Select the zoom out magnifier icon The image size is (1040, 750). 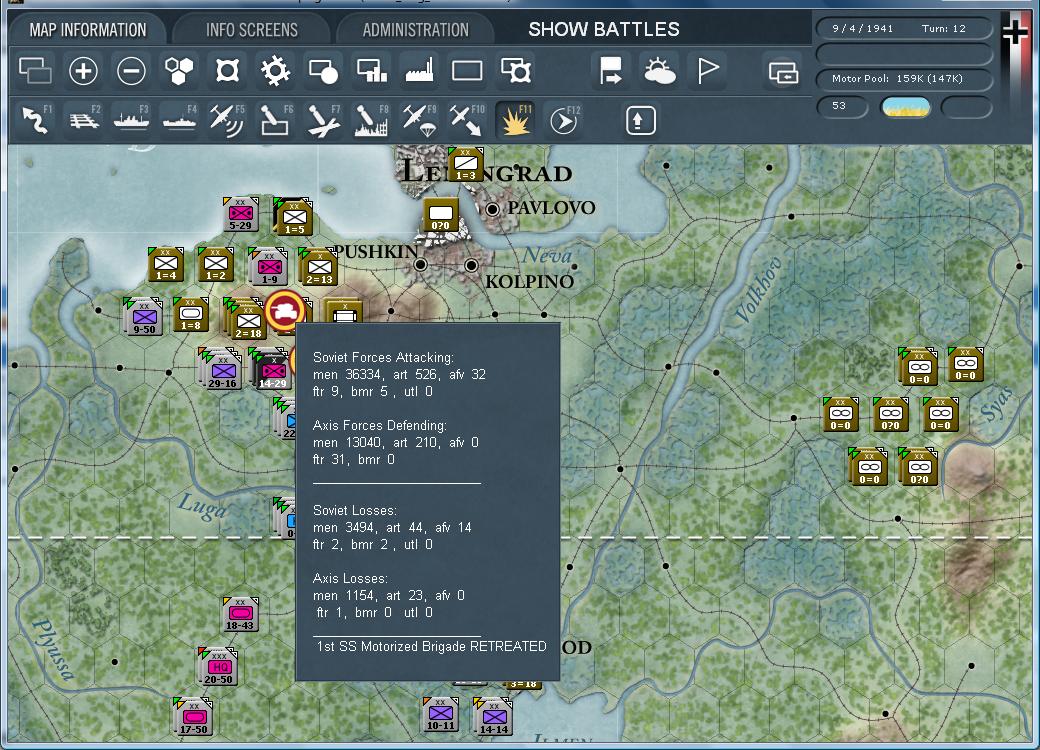pyautogui.click(x=132, y=71)
